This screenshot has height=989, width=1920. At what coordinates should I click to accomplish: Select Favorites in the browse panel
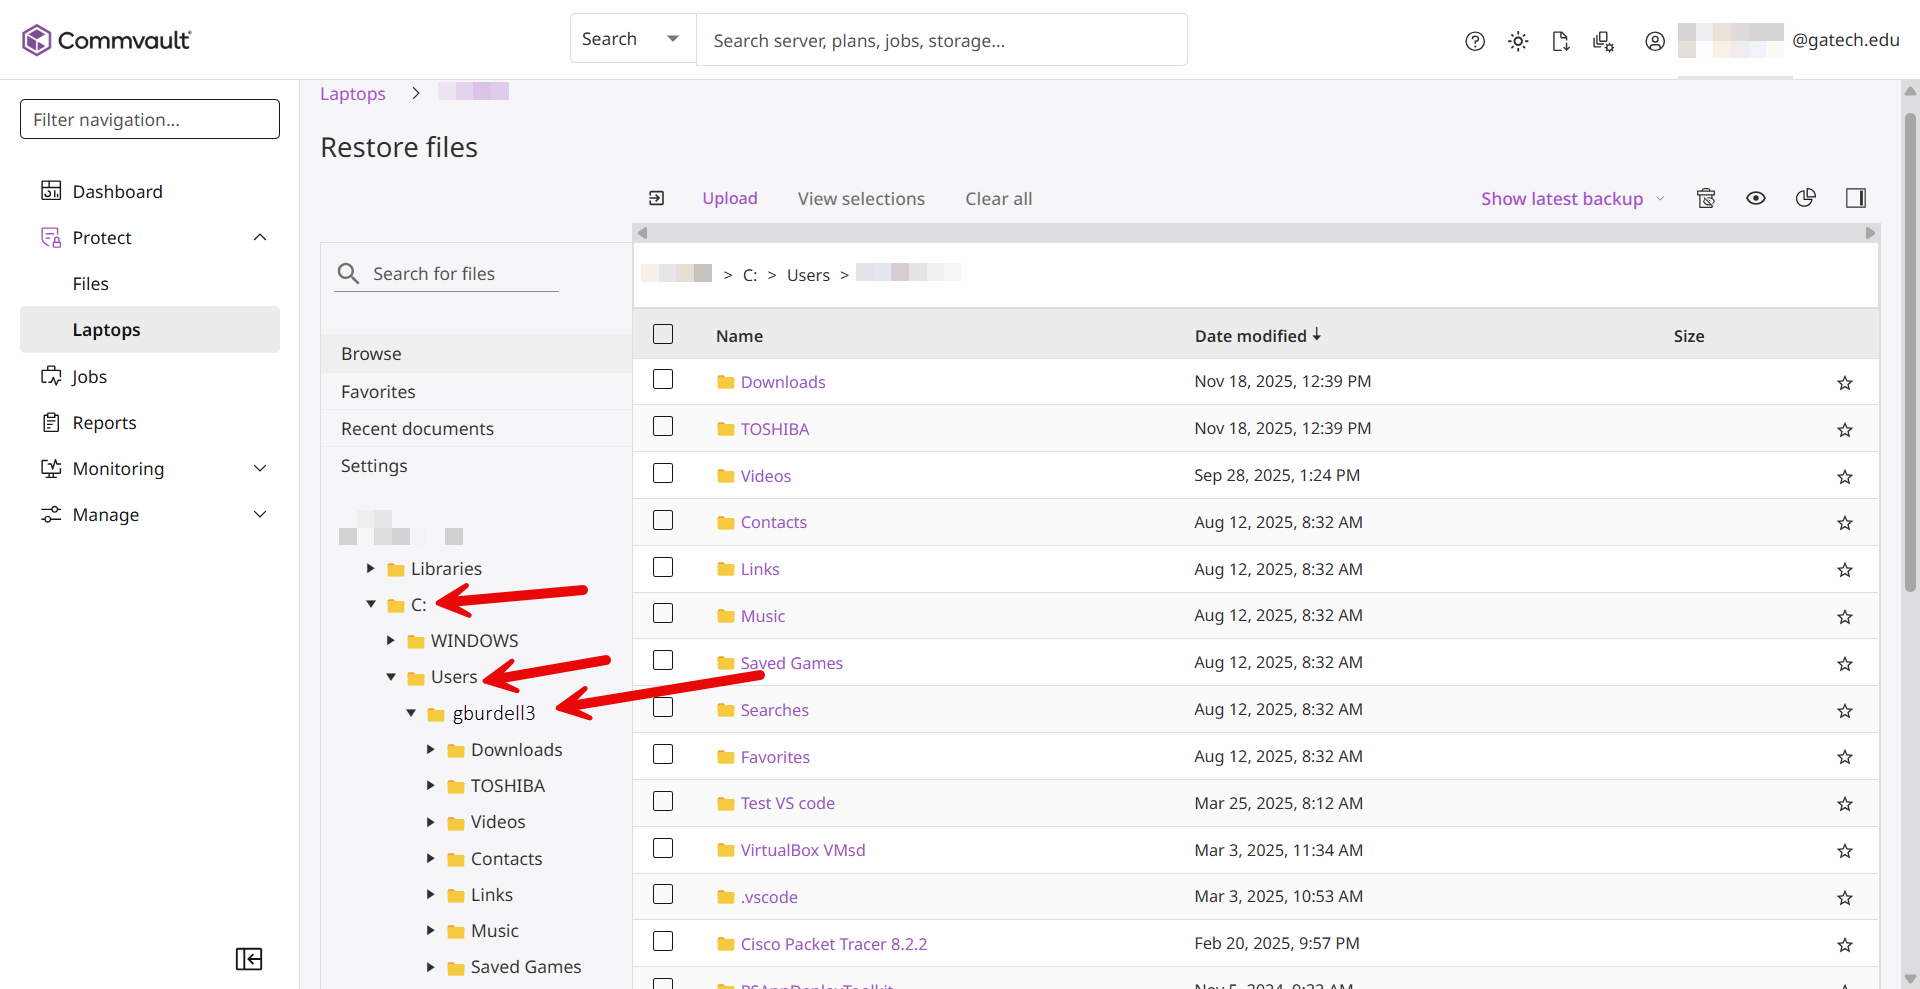[x=378, y=392]
